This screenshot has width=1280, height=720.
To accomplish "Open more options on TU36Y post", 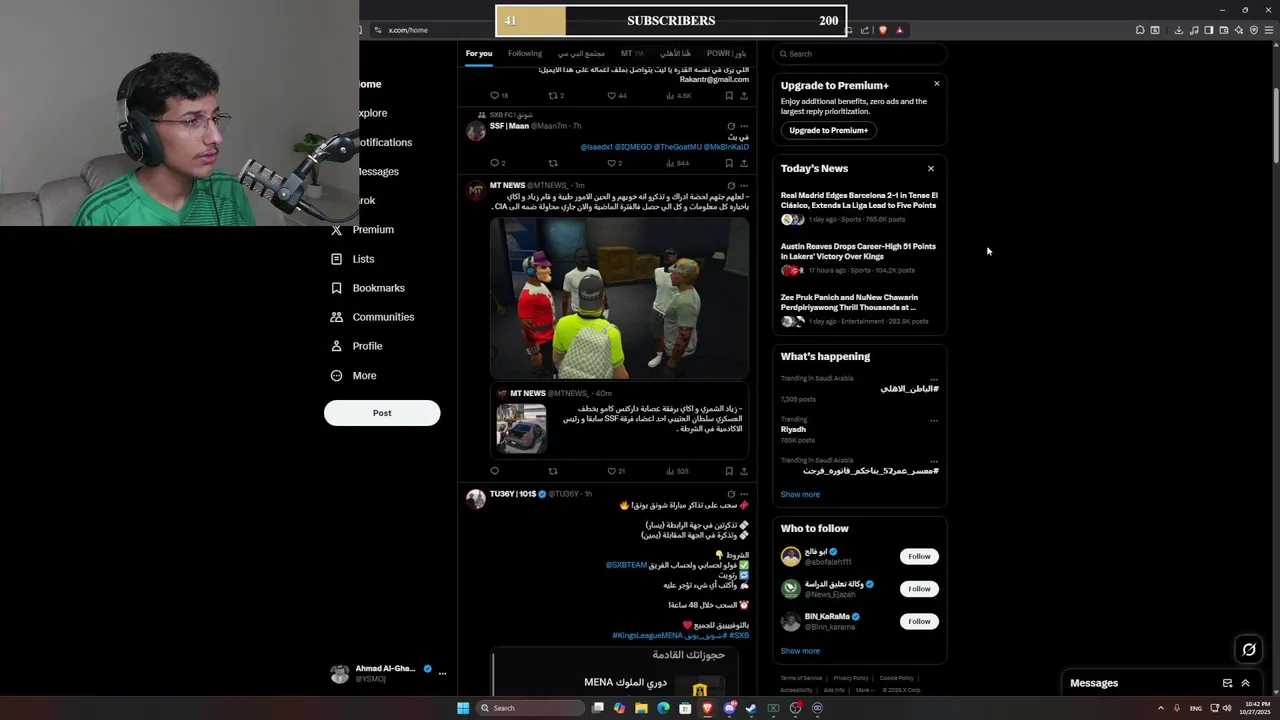I will click(x=744, y=494).
